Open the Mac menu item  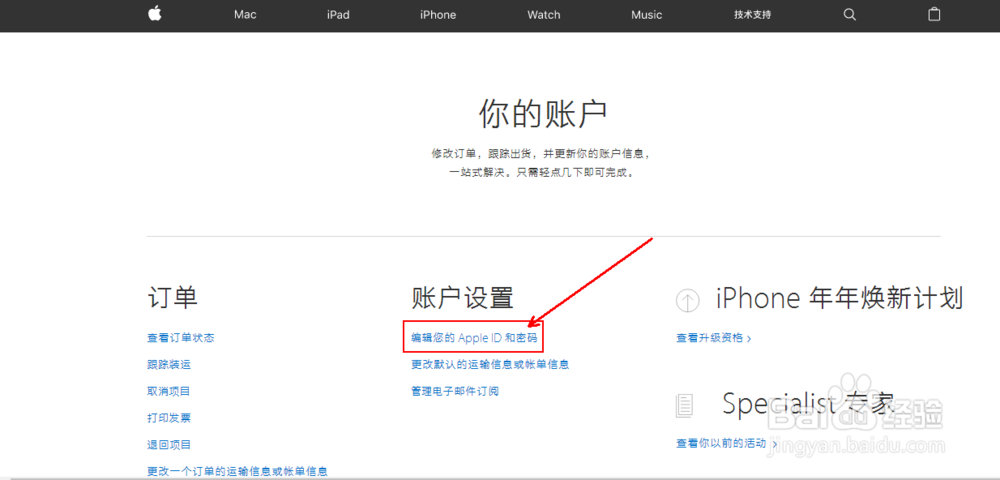(x=245, y=15)
